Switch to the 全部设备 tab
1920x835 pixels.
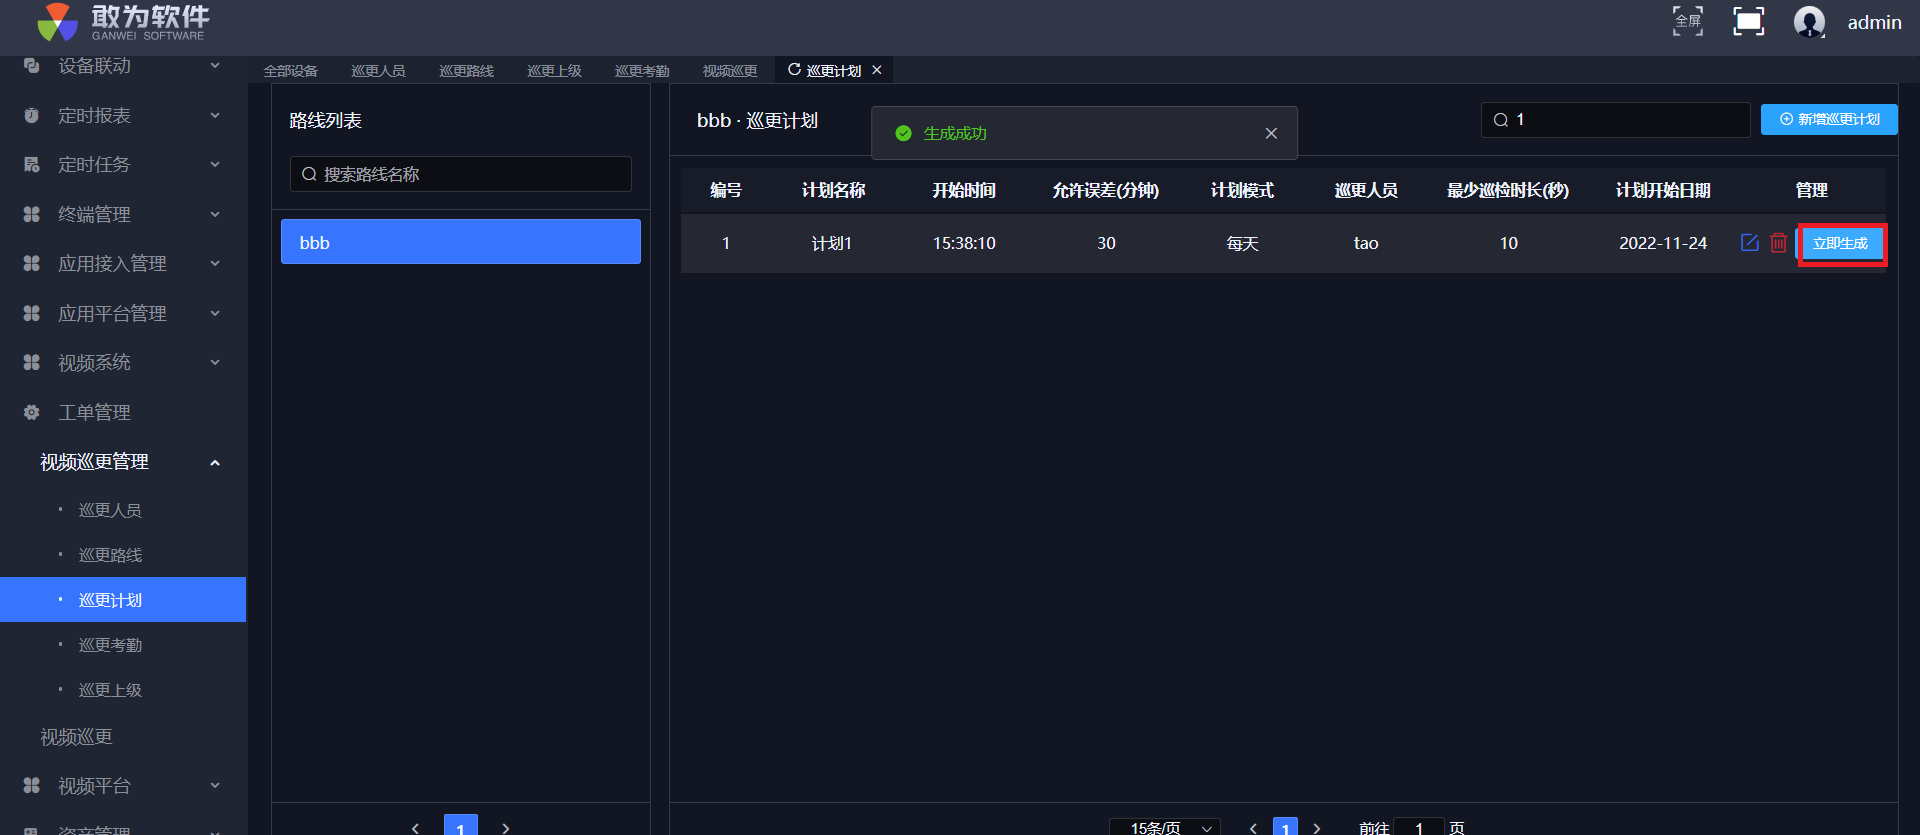tap(290, 71)
